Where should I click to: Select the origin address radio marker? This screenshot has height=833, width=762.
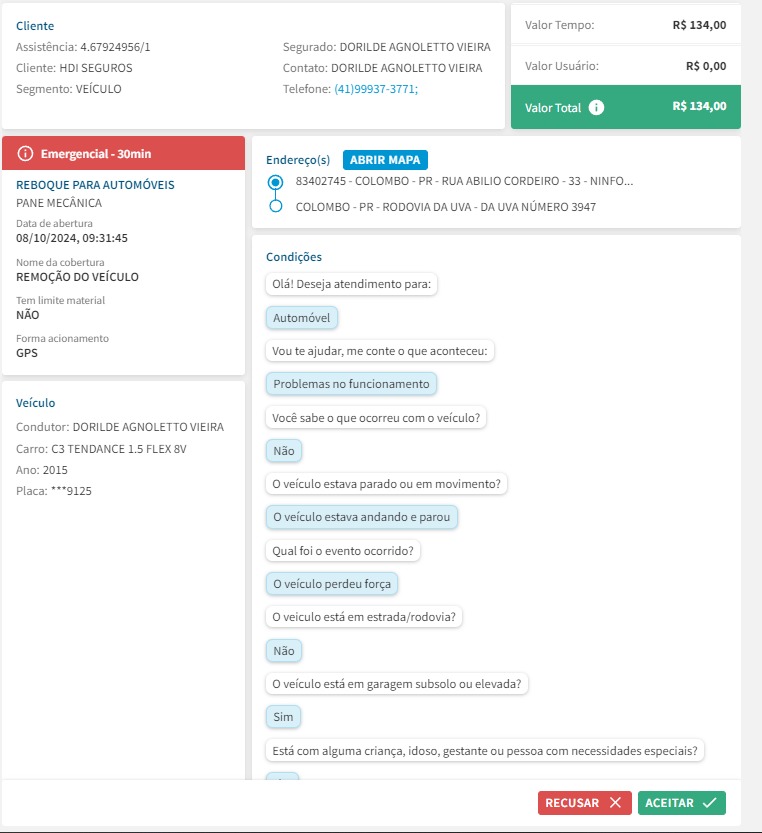[x=276, y=182]
